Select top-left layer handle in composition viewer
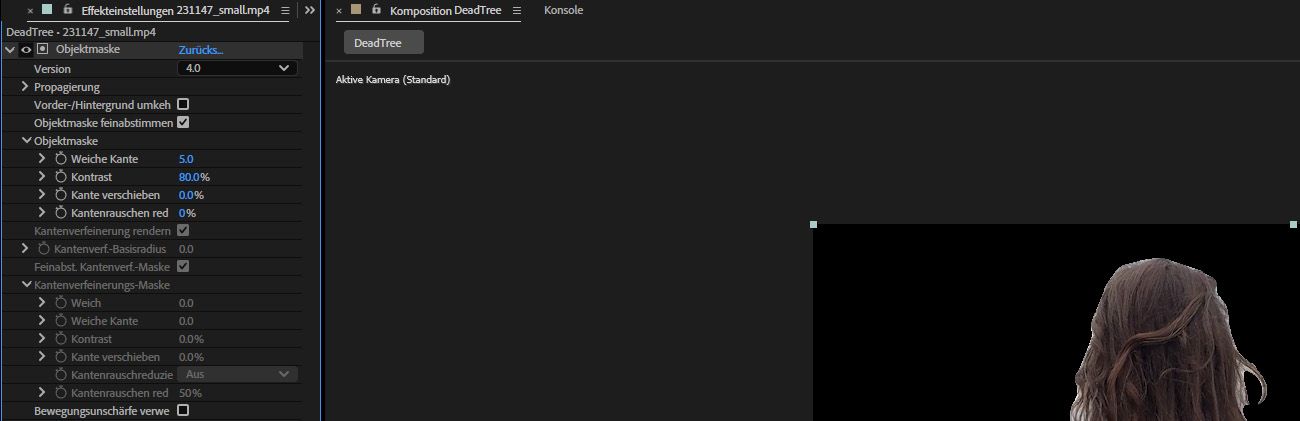The width and height of the screenshot is (1300, 421). point(813,225)
